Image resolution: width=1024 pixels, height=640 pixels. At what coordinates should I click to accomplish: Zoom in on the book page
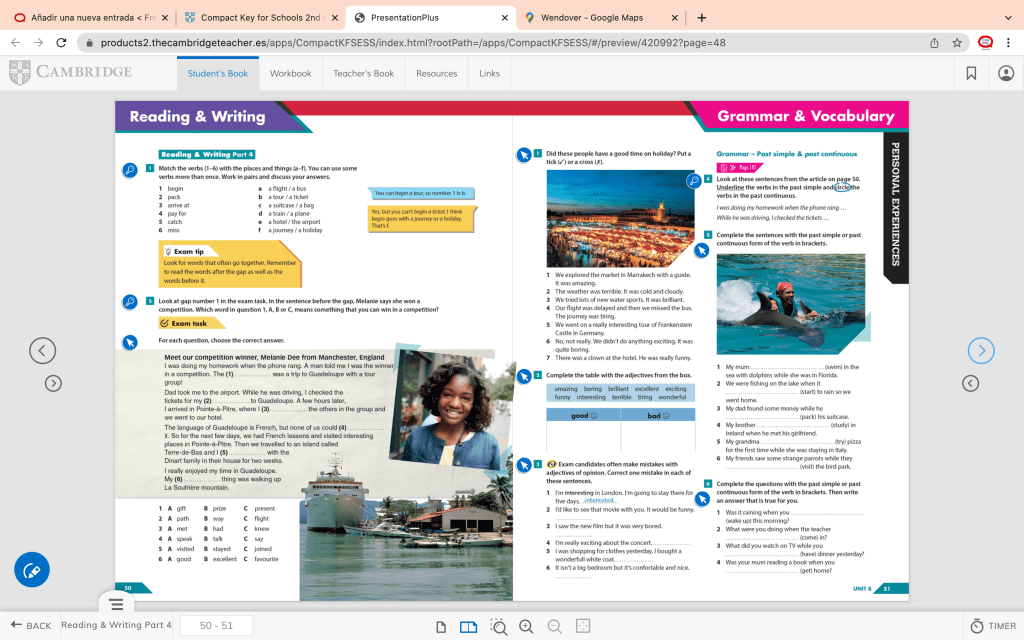click(526, 626)
